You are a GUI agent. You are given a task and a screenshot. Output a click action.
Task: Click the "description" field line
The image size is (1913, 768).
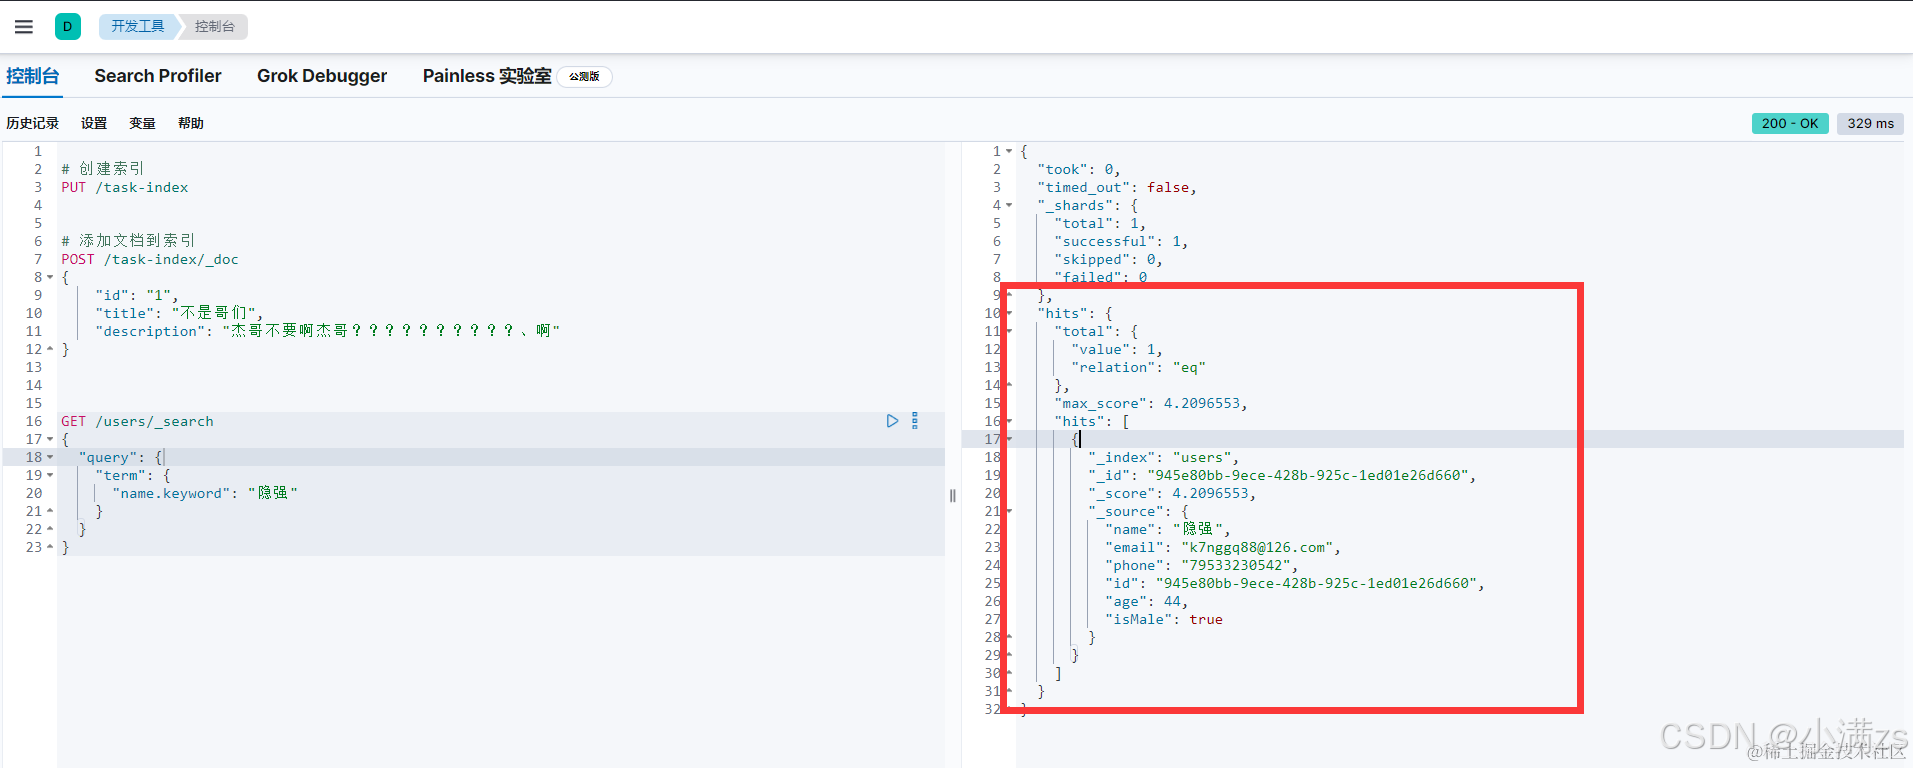[328, 331]
